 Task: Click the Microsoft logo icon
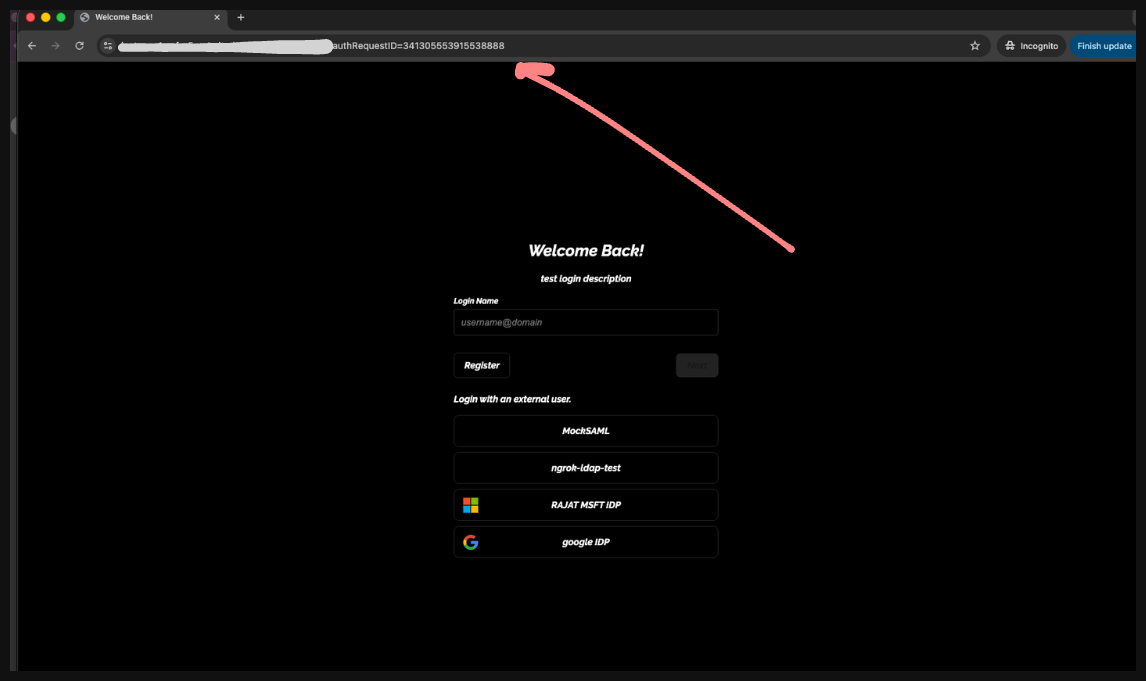coord(471,505)
